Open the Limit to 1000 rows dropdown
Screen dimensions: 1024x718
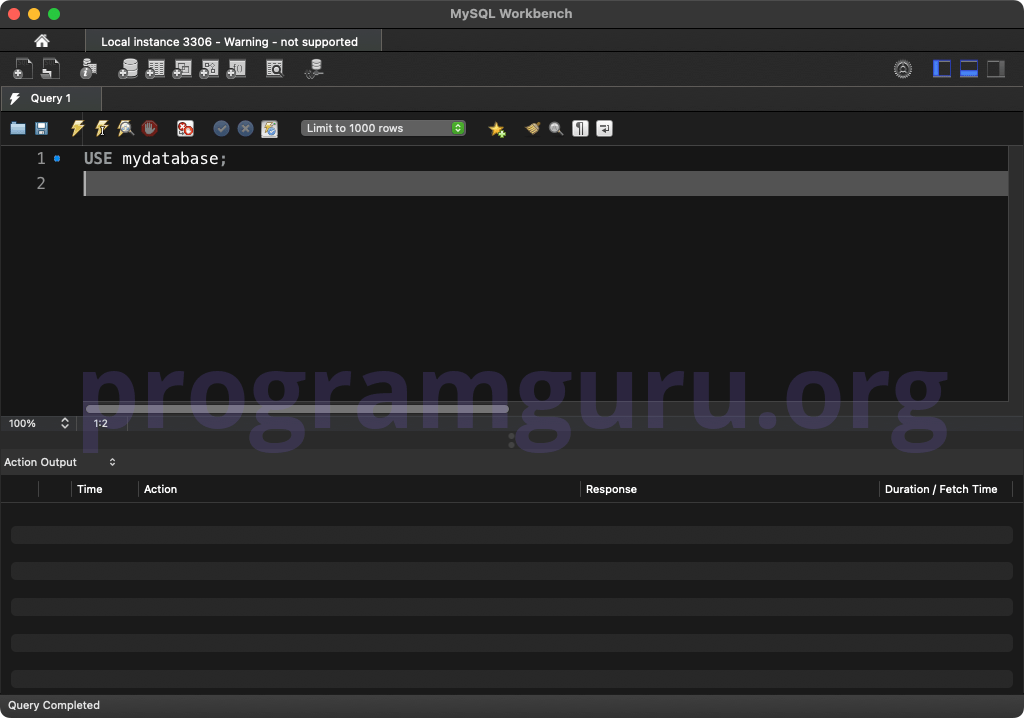point(383,128)
